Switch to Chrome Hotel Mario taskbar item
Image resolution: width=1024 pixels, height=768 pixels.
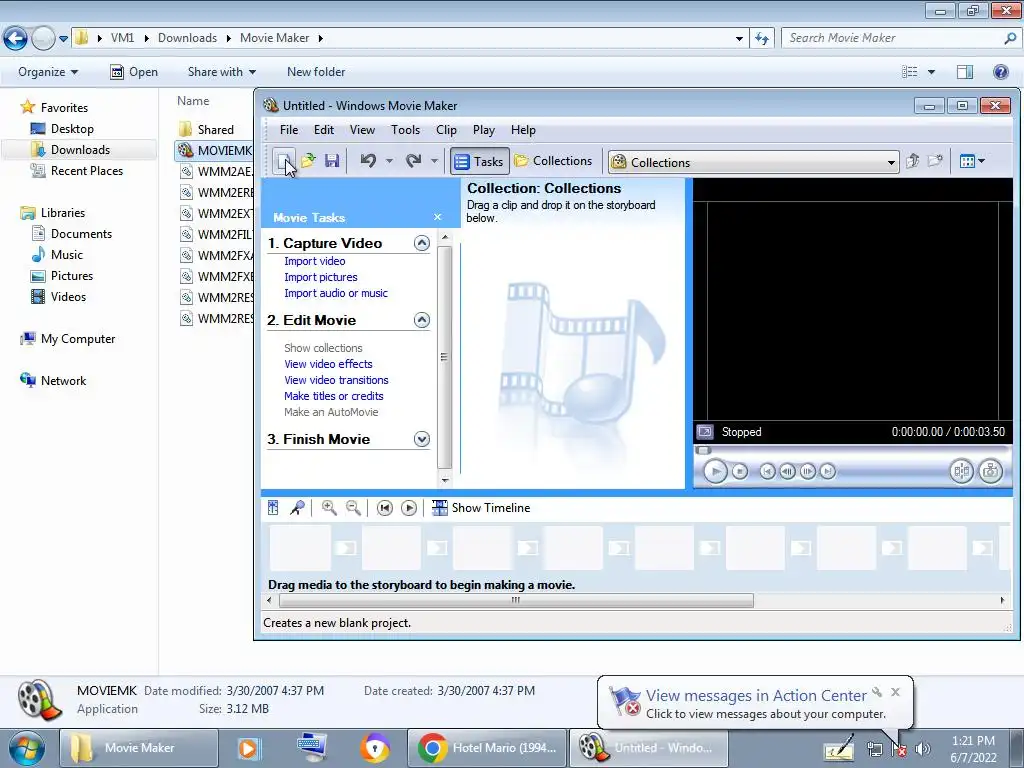(x=488, y=748)
